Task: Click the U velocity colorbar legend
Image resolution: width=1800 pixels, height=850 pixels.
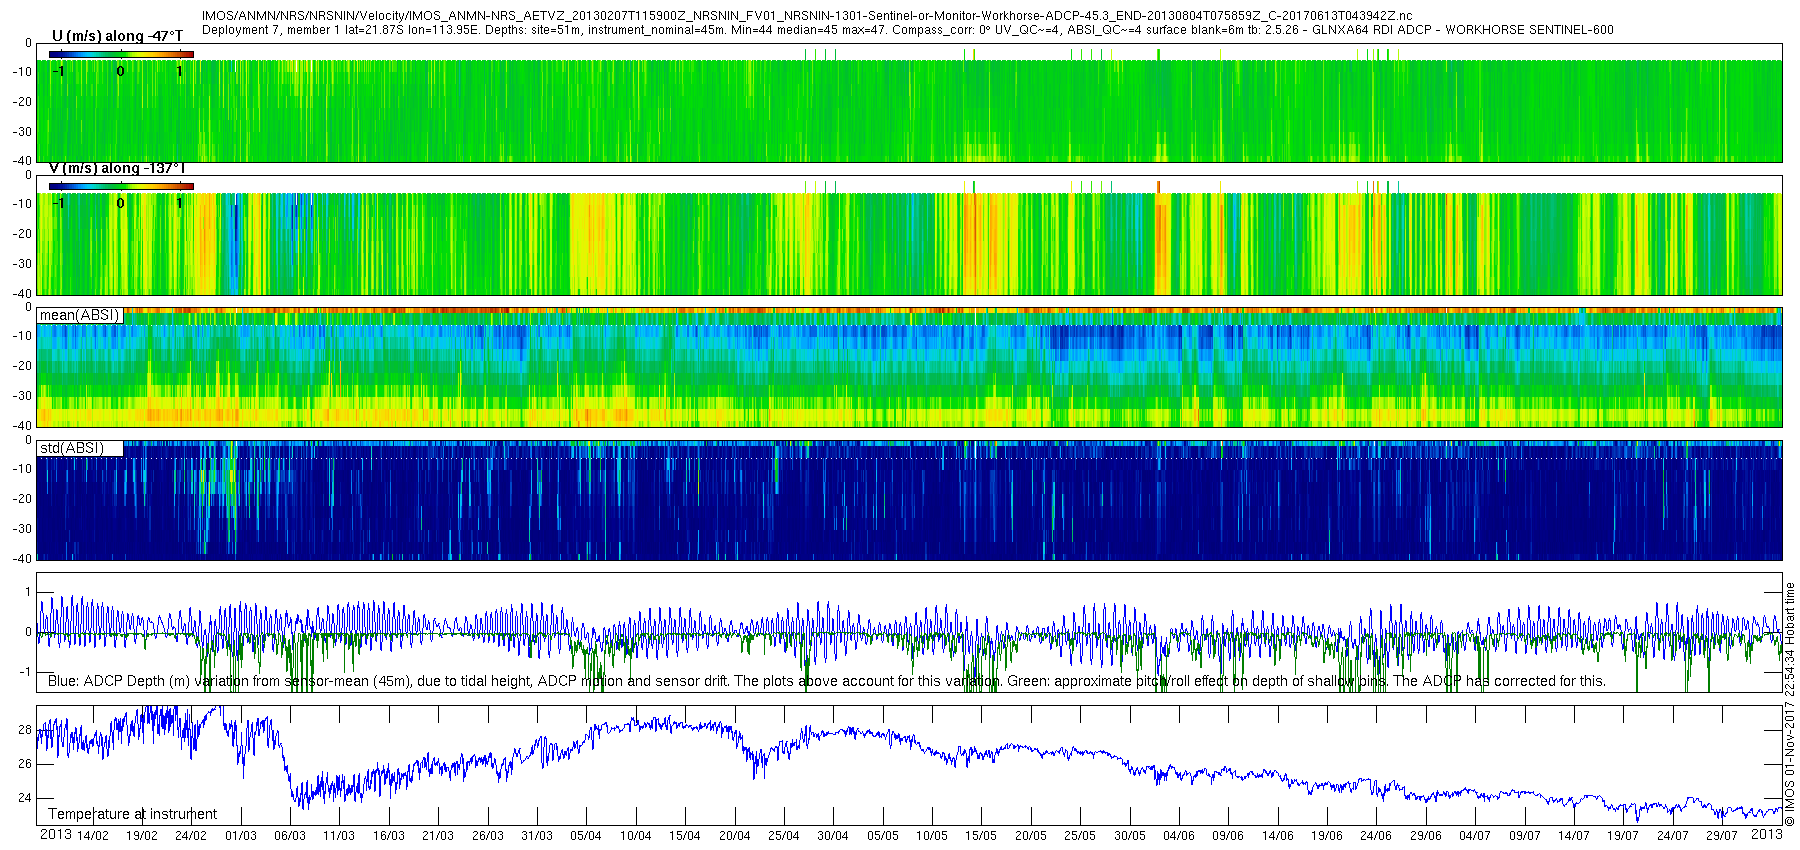Action: (x=121, y=54)
